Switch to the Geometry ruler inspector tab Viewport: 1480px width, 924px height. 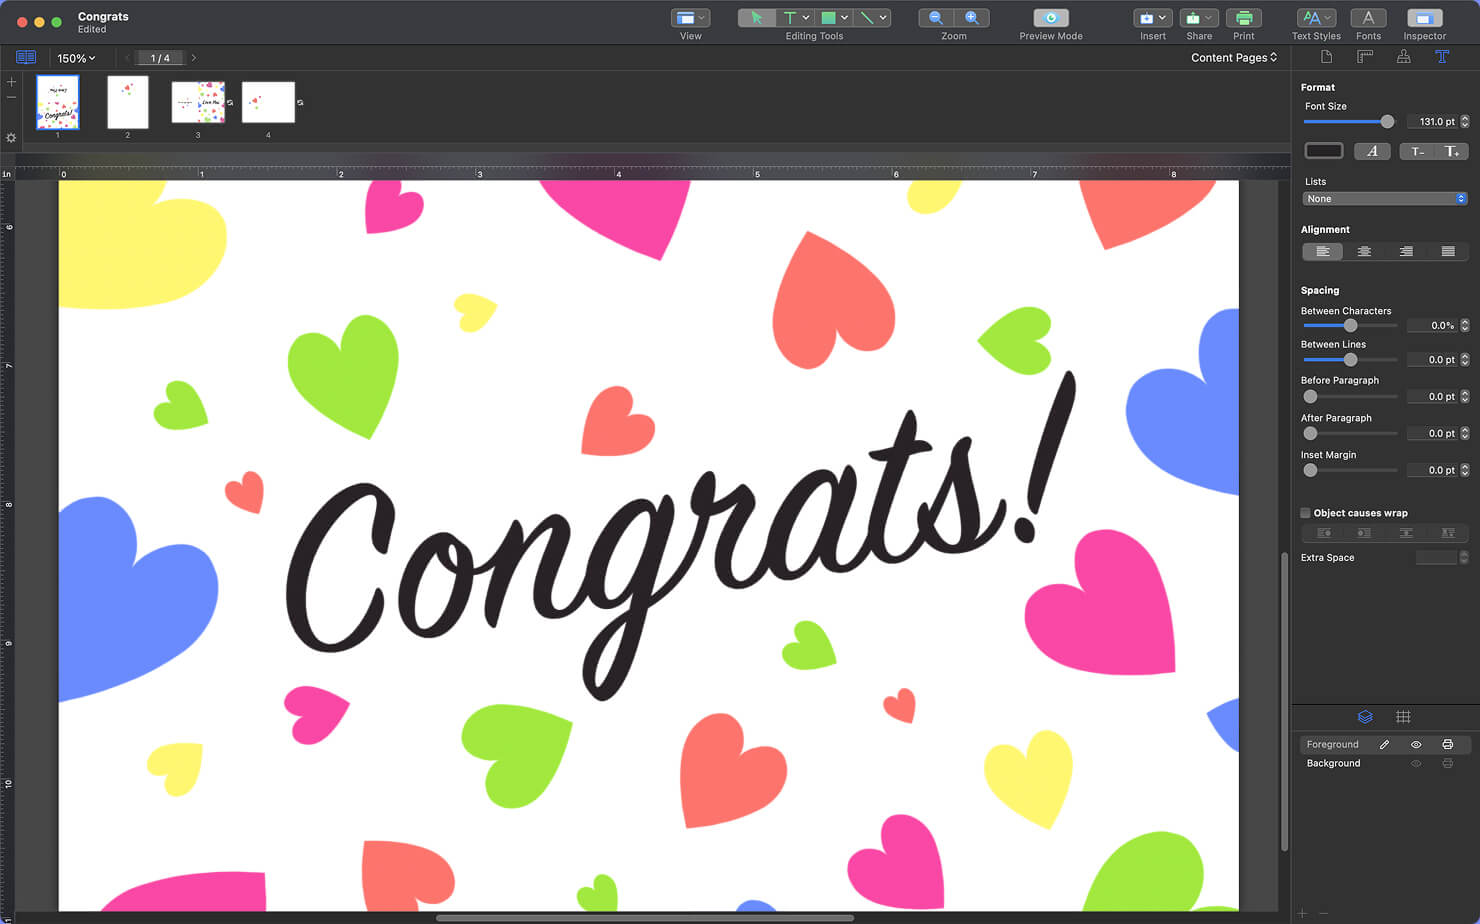pyautogui.click(x=1365, y=57)
